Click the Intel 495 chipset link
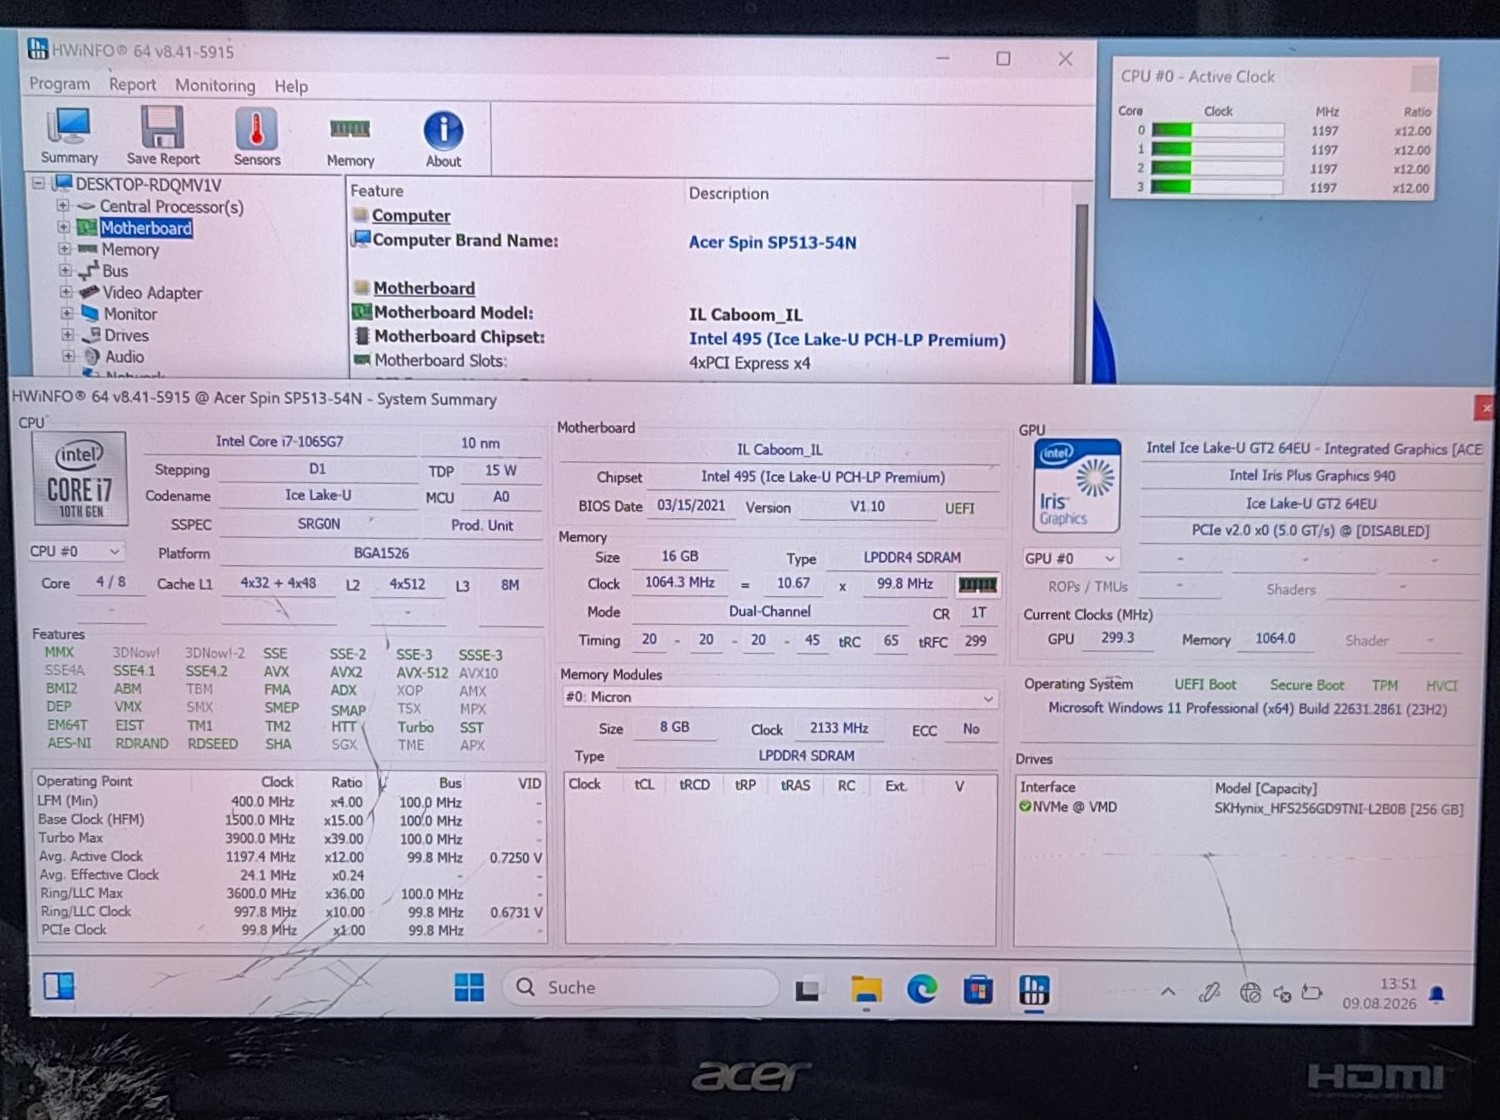1500x1120 pixels. coord(847,340)
